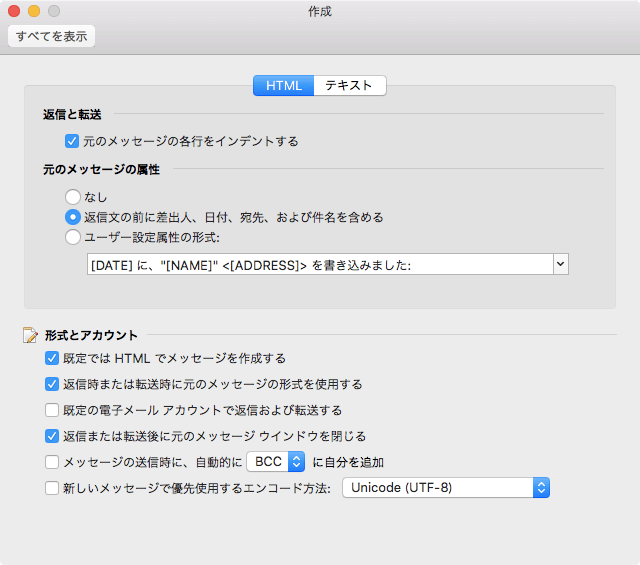Click the 形式とアカウント pencil note icon
Screen dimensions: 640x565
coord(30,335)
